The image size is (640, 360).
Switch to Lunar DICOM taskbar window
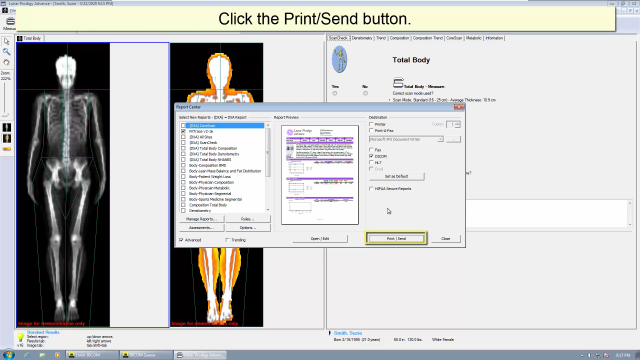click(x=93, y=355)
